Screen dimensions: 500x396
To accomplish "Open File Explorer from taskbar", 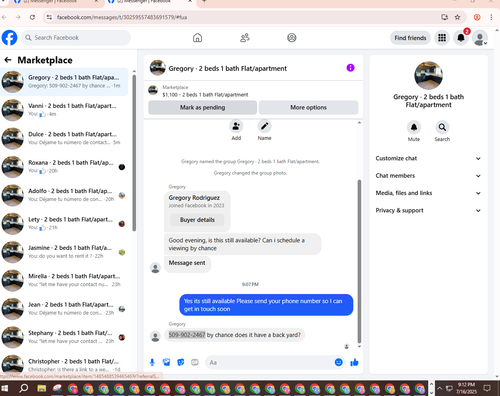I will (x=41, y=388).
